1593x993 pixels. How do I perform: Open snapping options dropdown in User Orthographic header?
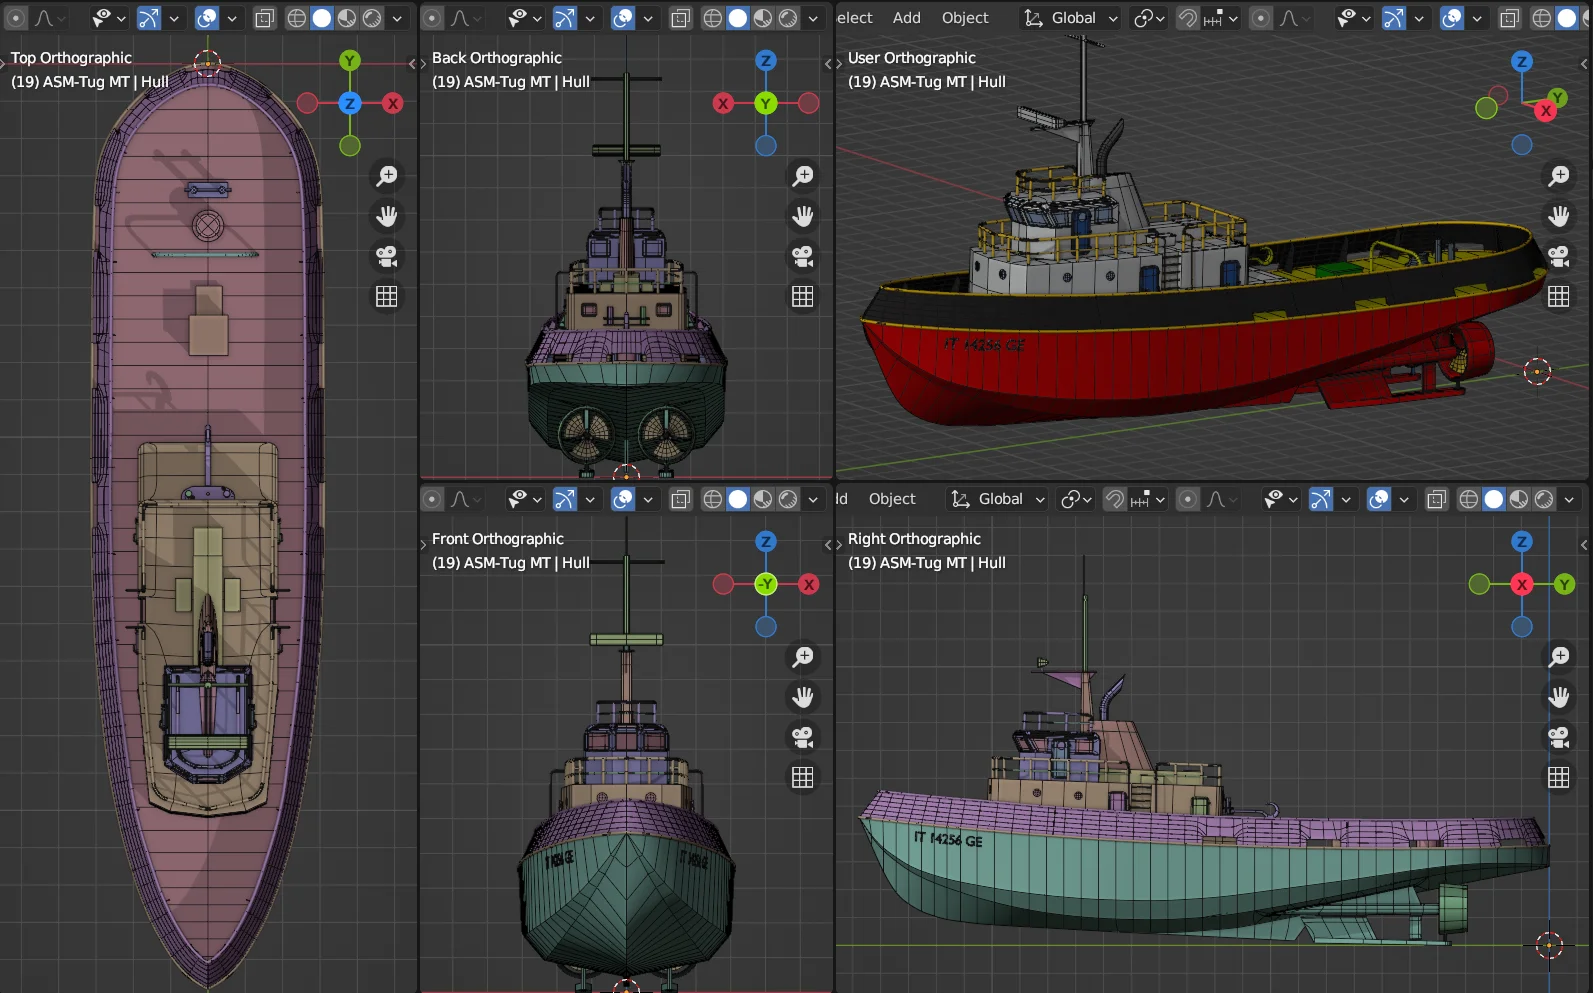(x=1221, y=18)
